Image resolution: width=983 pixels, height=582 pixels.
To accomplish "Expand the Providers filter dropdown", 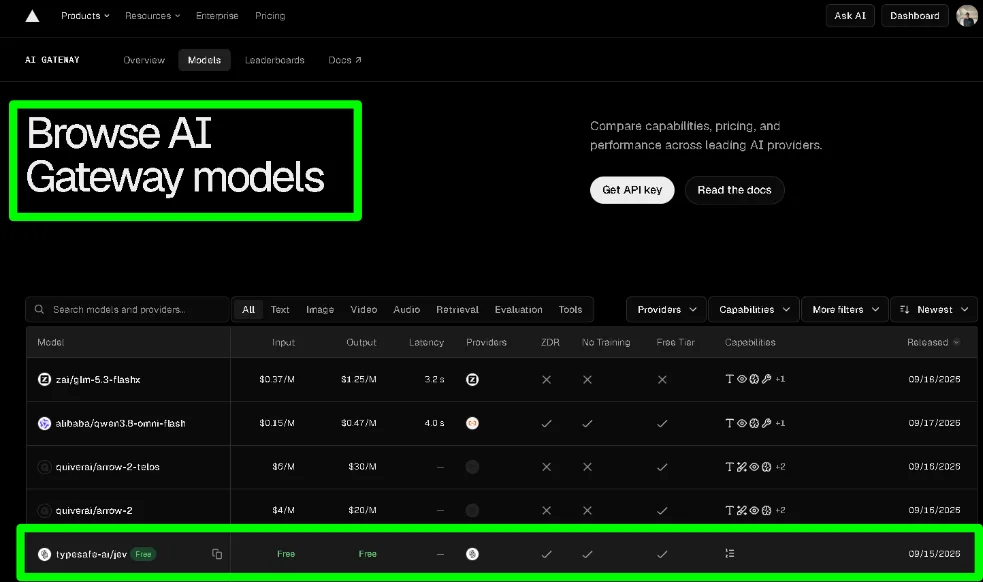I will tap(666, 309).
